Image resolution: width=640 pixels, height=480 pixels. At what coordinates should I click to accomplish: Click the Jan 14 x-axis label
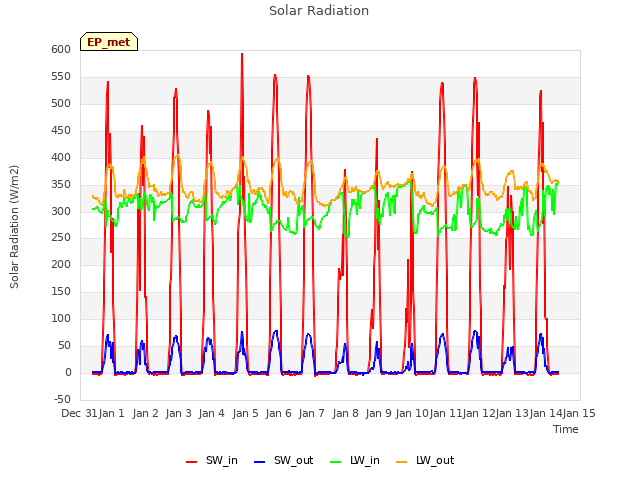546,413
